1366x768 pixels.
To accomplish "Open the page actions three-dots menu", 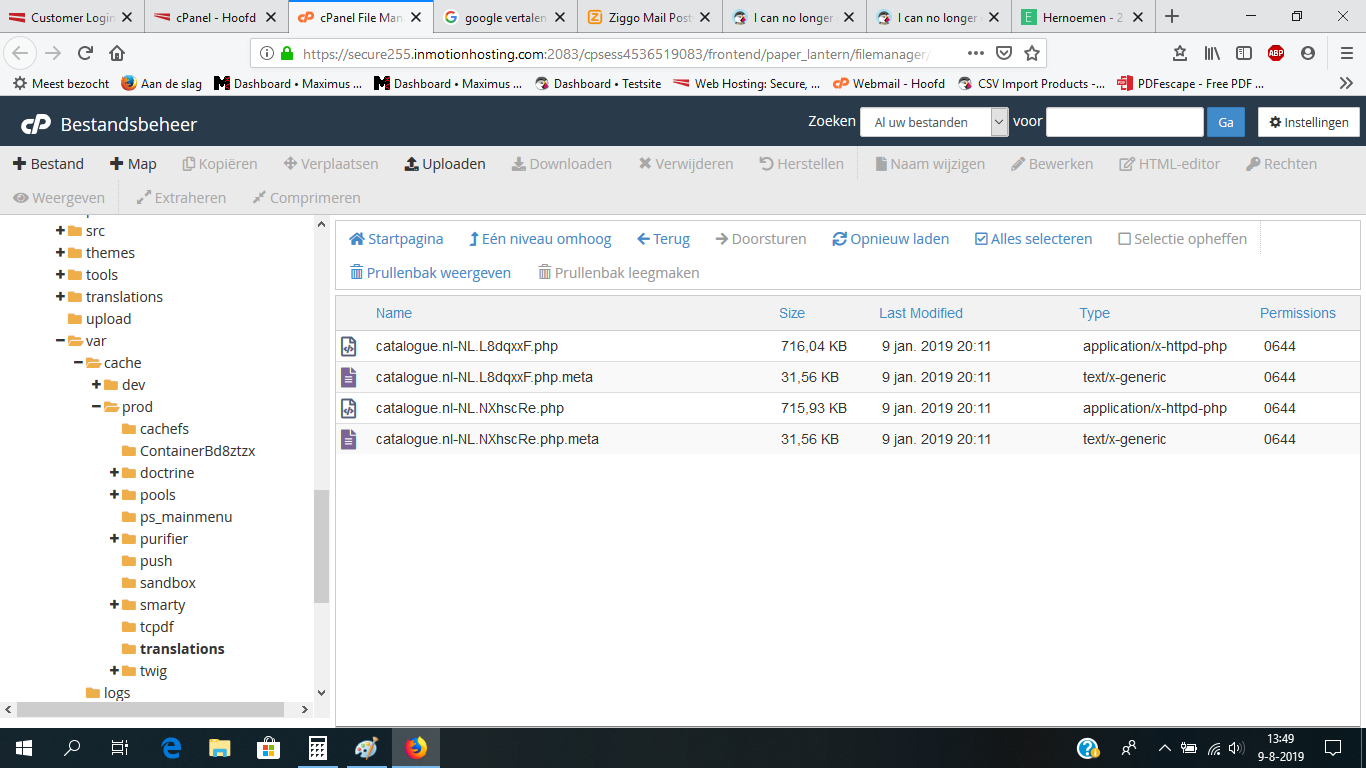I will click(976, 53).
